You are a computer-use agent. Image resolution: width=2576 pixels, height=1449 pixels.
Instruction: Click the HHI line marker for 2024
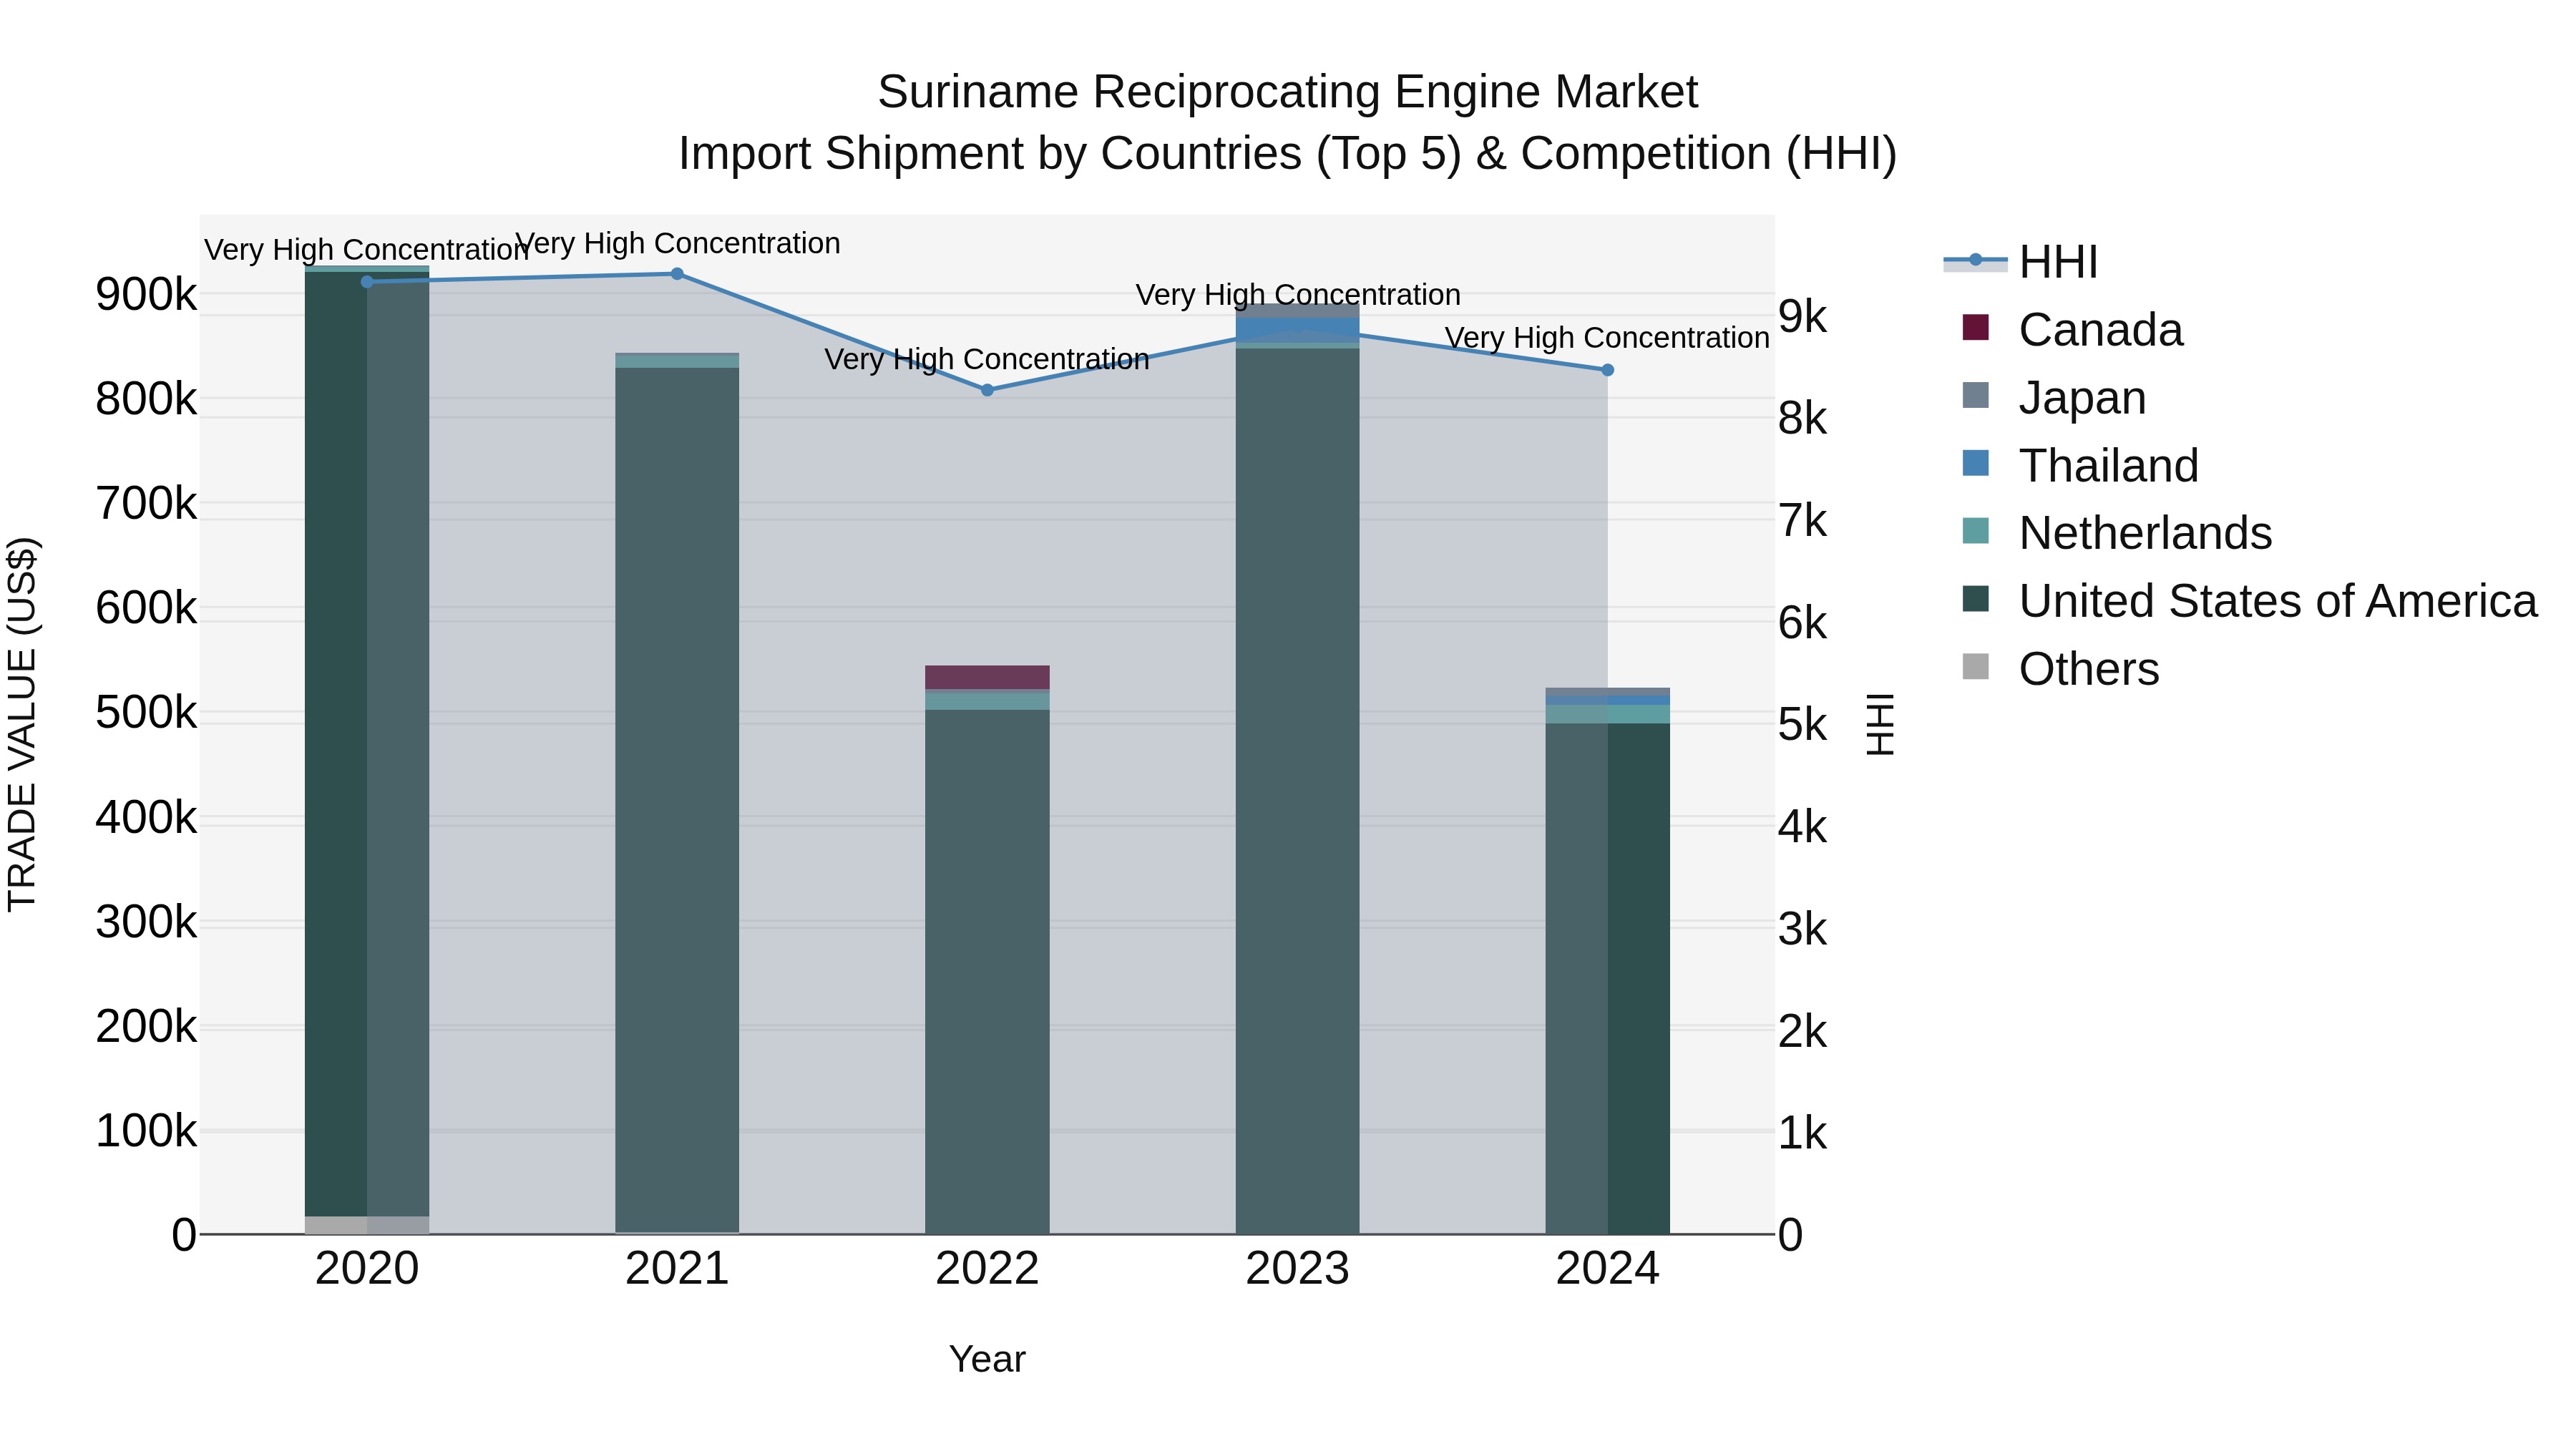click(x=1608, y=370)
